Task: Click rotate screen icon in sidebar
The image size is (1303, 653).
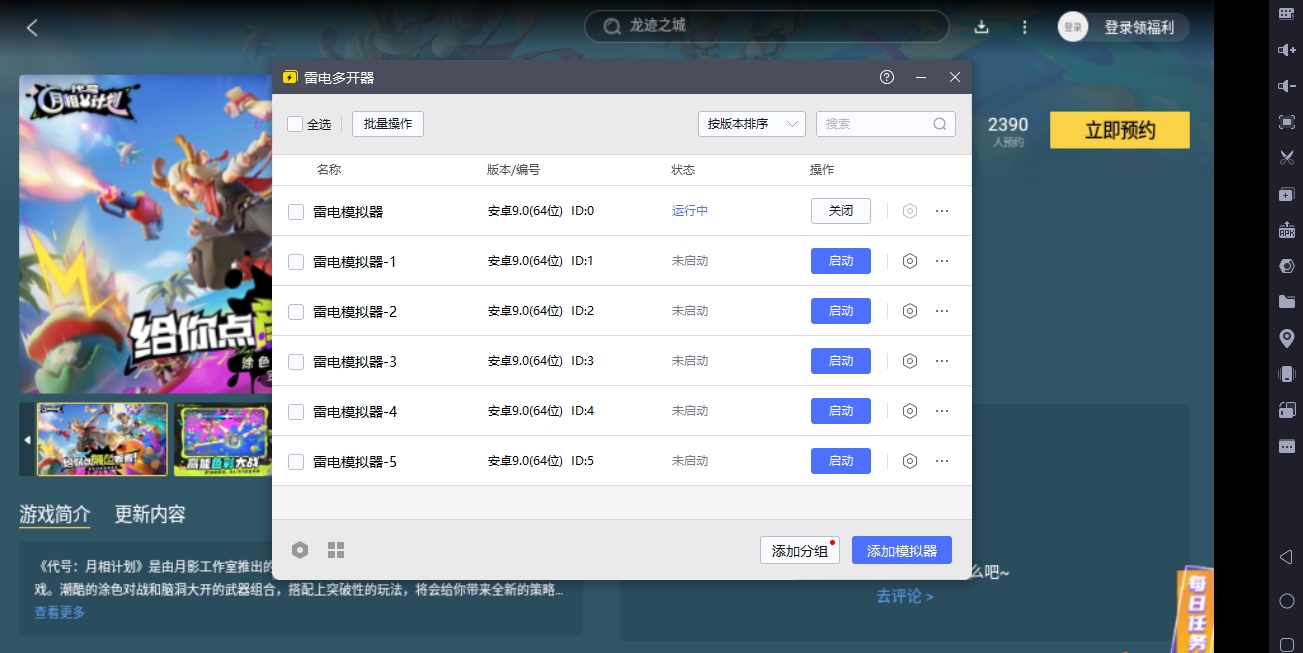Action: coord(1287,410)
